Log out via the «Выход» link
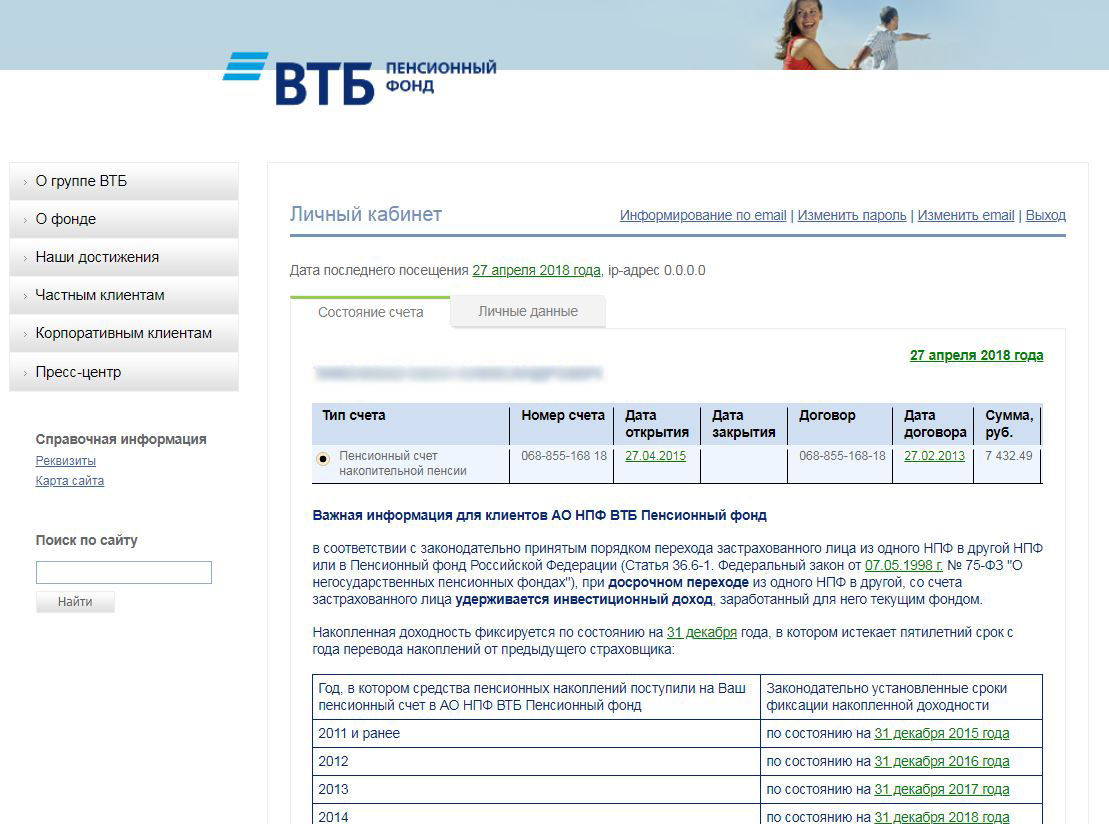This screenshot has width=1109, height=824. pyautogui.click(x=1045, y=215)
